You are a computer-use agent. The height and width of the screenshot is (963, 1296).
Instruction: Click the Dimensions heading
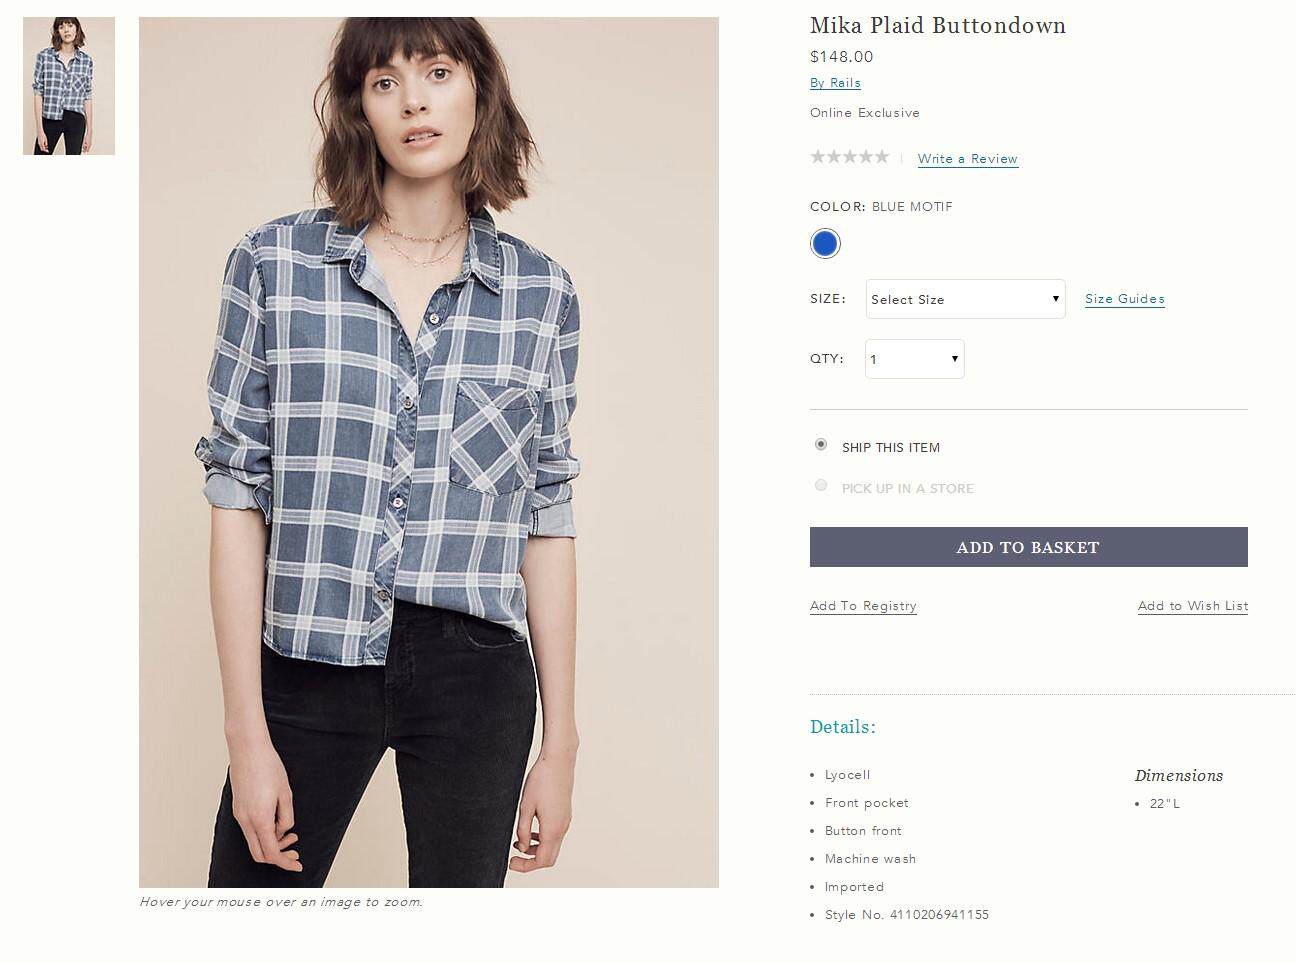(x=1179, y=776)
